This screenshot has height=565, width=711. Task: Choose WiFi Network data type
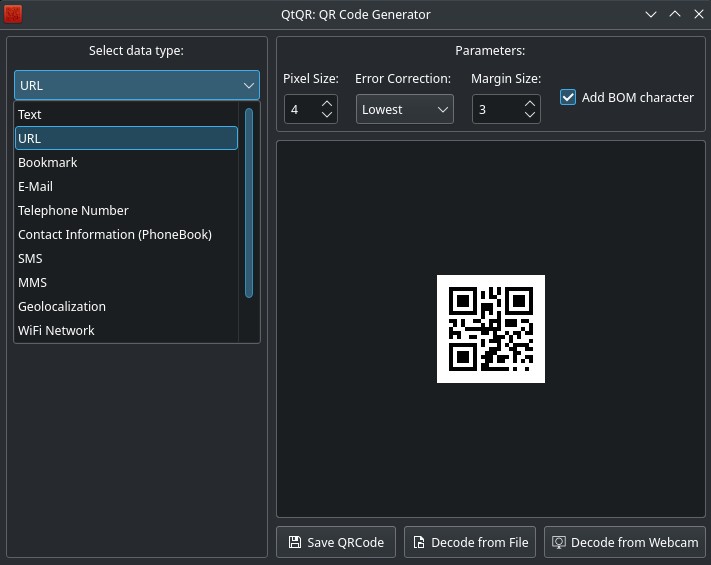click(126, 331)
